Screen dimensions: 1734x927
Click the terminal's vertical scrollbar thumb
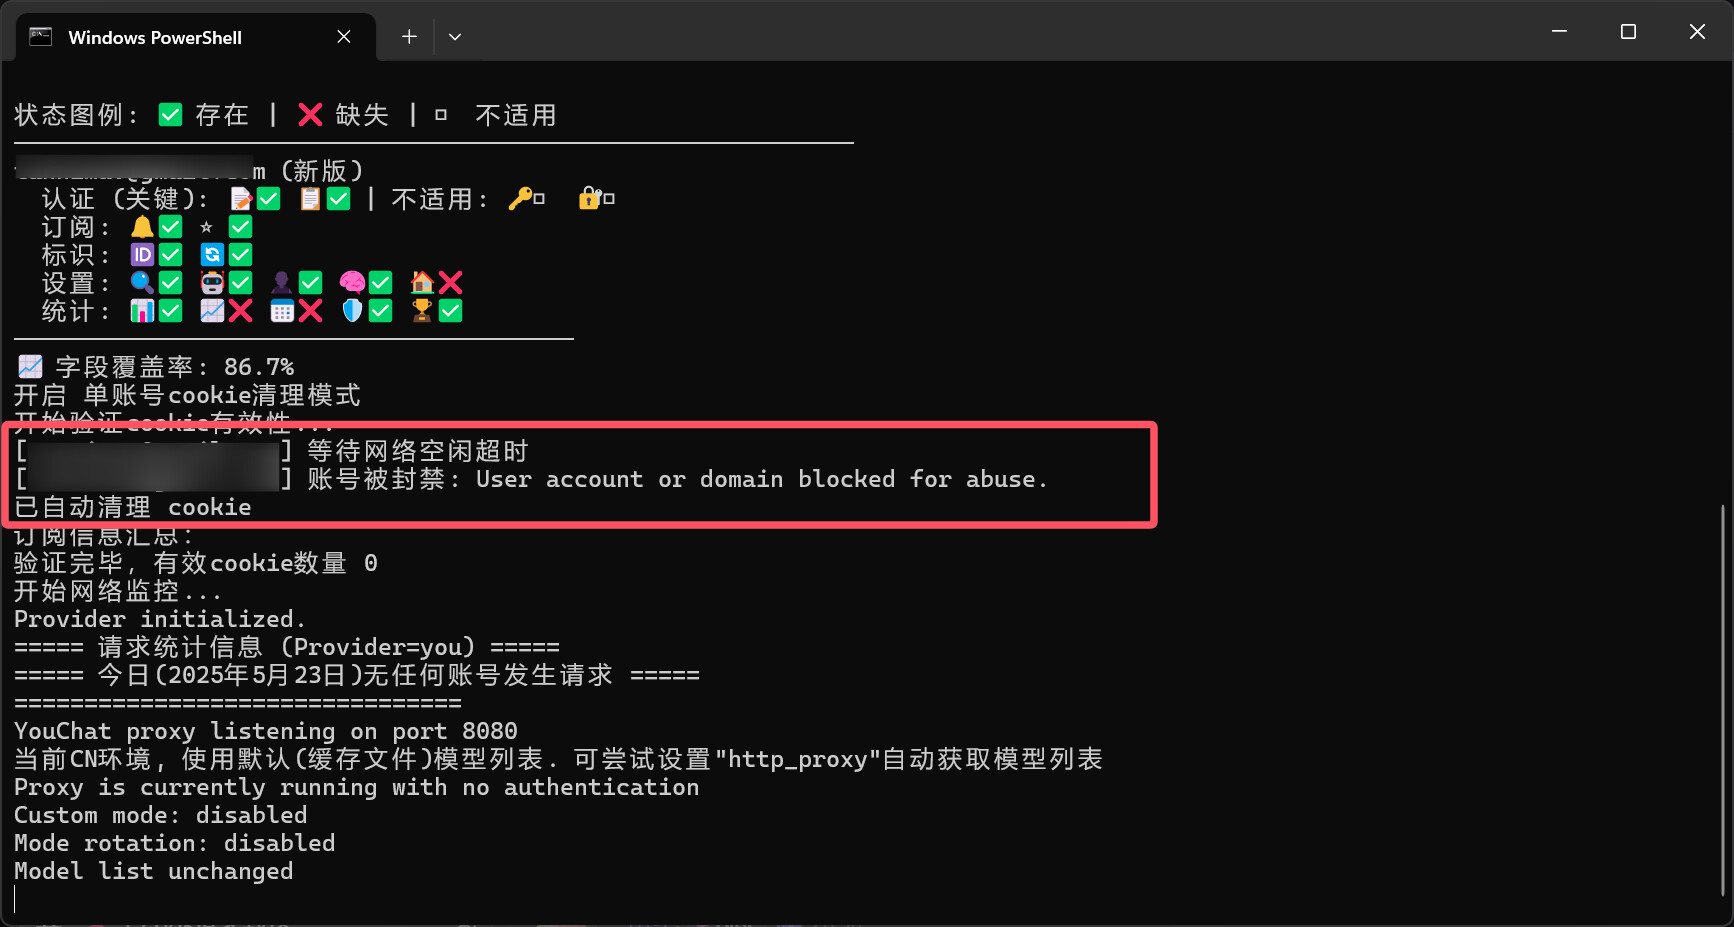[x=1723, y=700]
